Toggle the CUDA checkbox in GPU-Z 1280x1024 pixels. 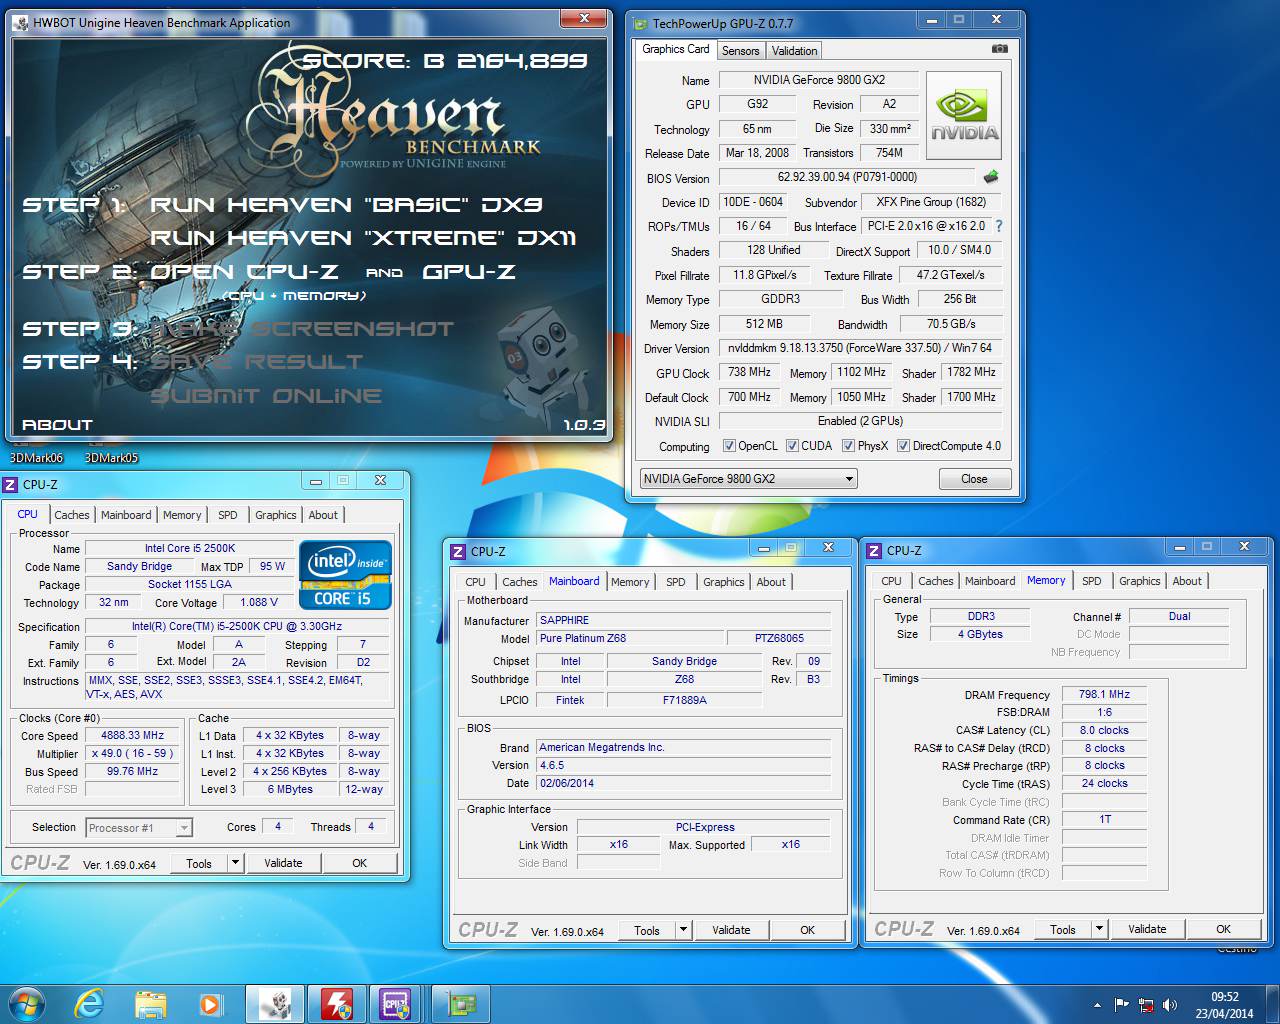pyautogui.click(x=792, y=446)
